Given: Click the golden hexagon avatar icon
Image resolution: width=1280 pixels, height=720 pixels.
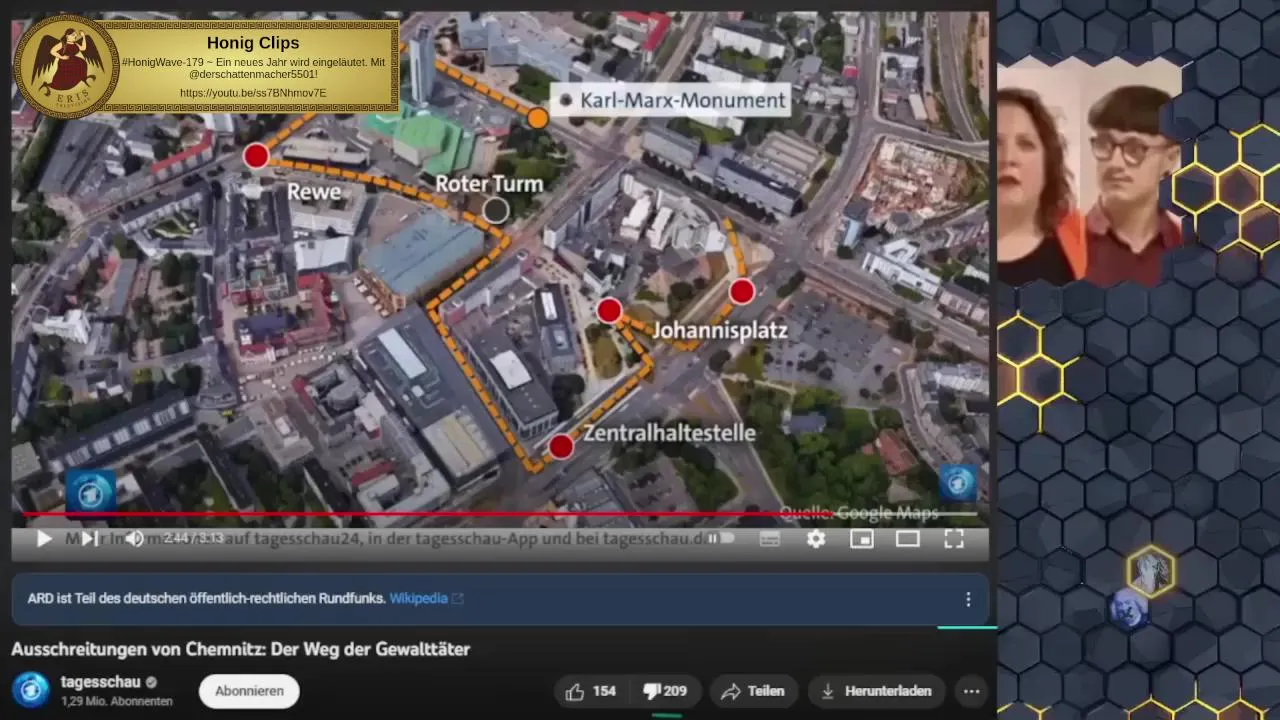Looking at the screenshot, I should [1151, 571].
